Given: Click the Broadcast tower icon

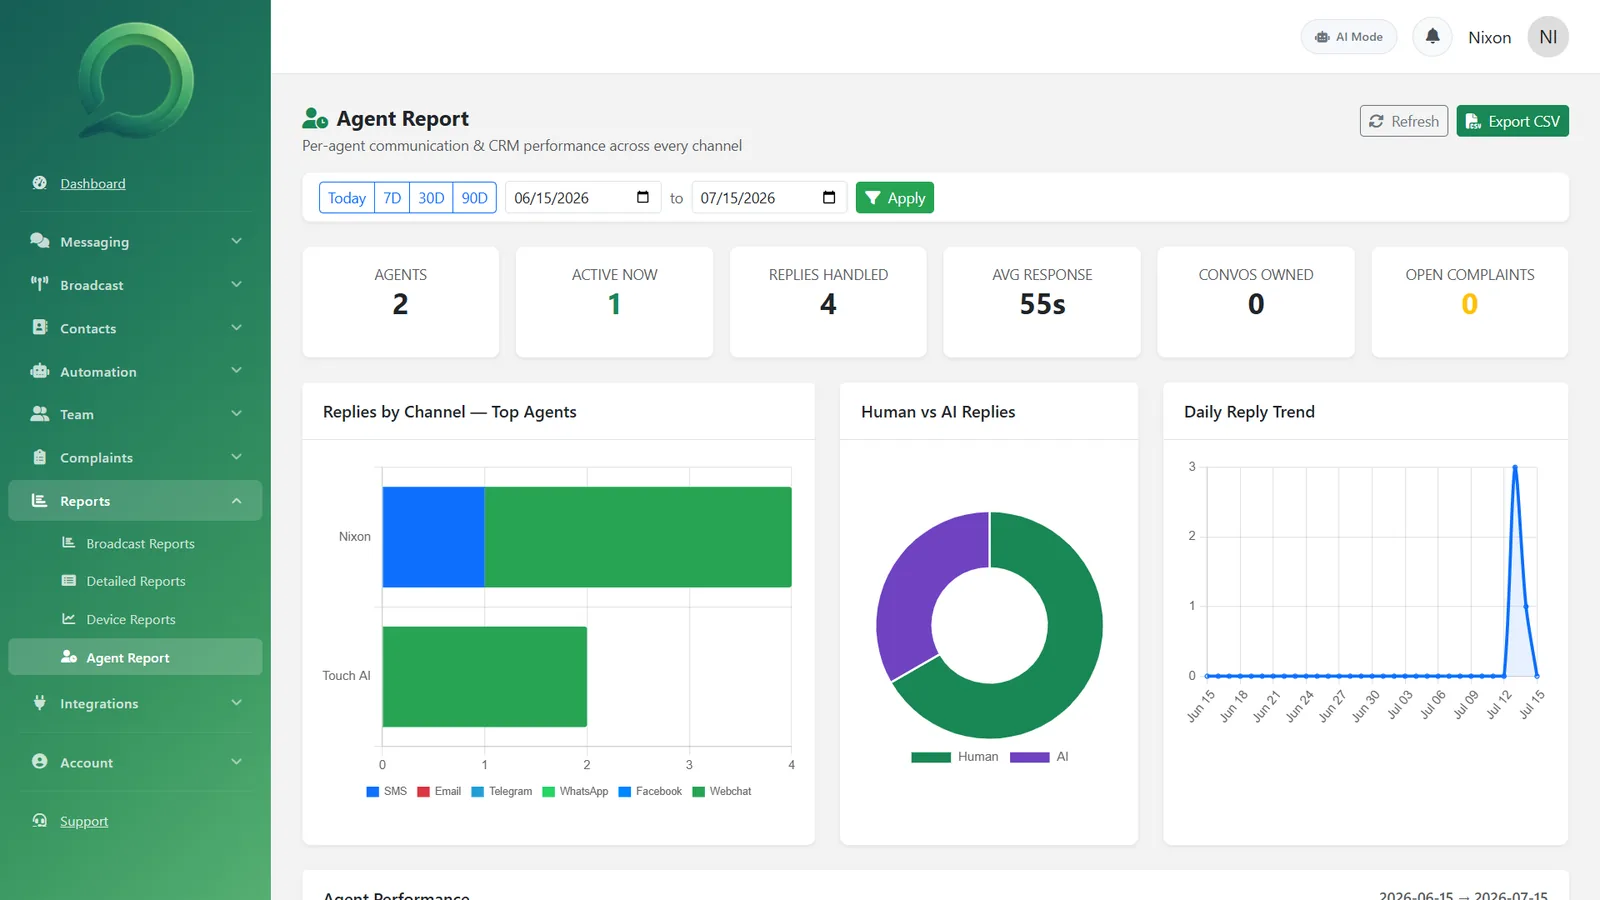Looking at the screenshot, I should pos(40,284).
